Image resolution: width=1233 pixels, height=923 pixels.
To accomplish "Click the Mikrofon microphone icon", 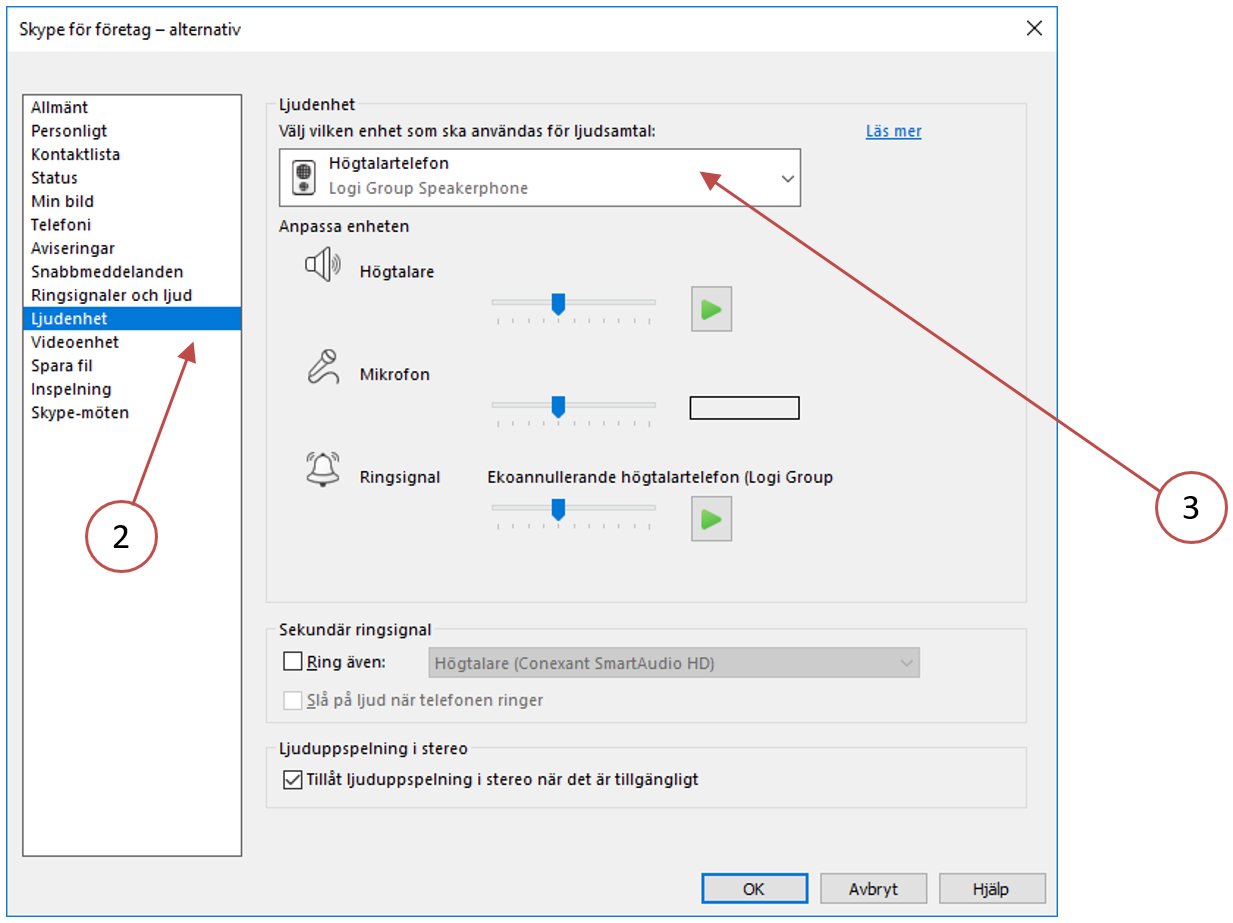I will pyautogui.click(x=323, y=367).
